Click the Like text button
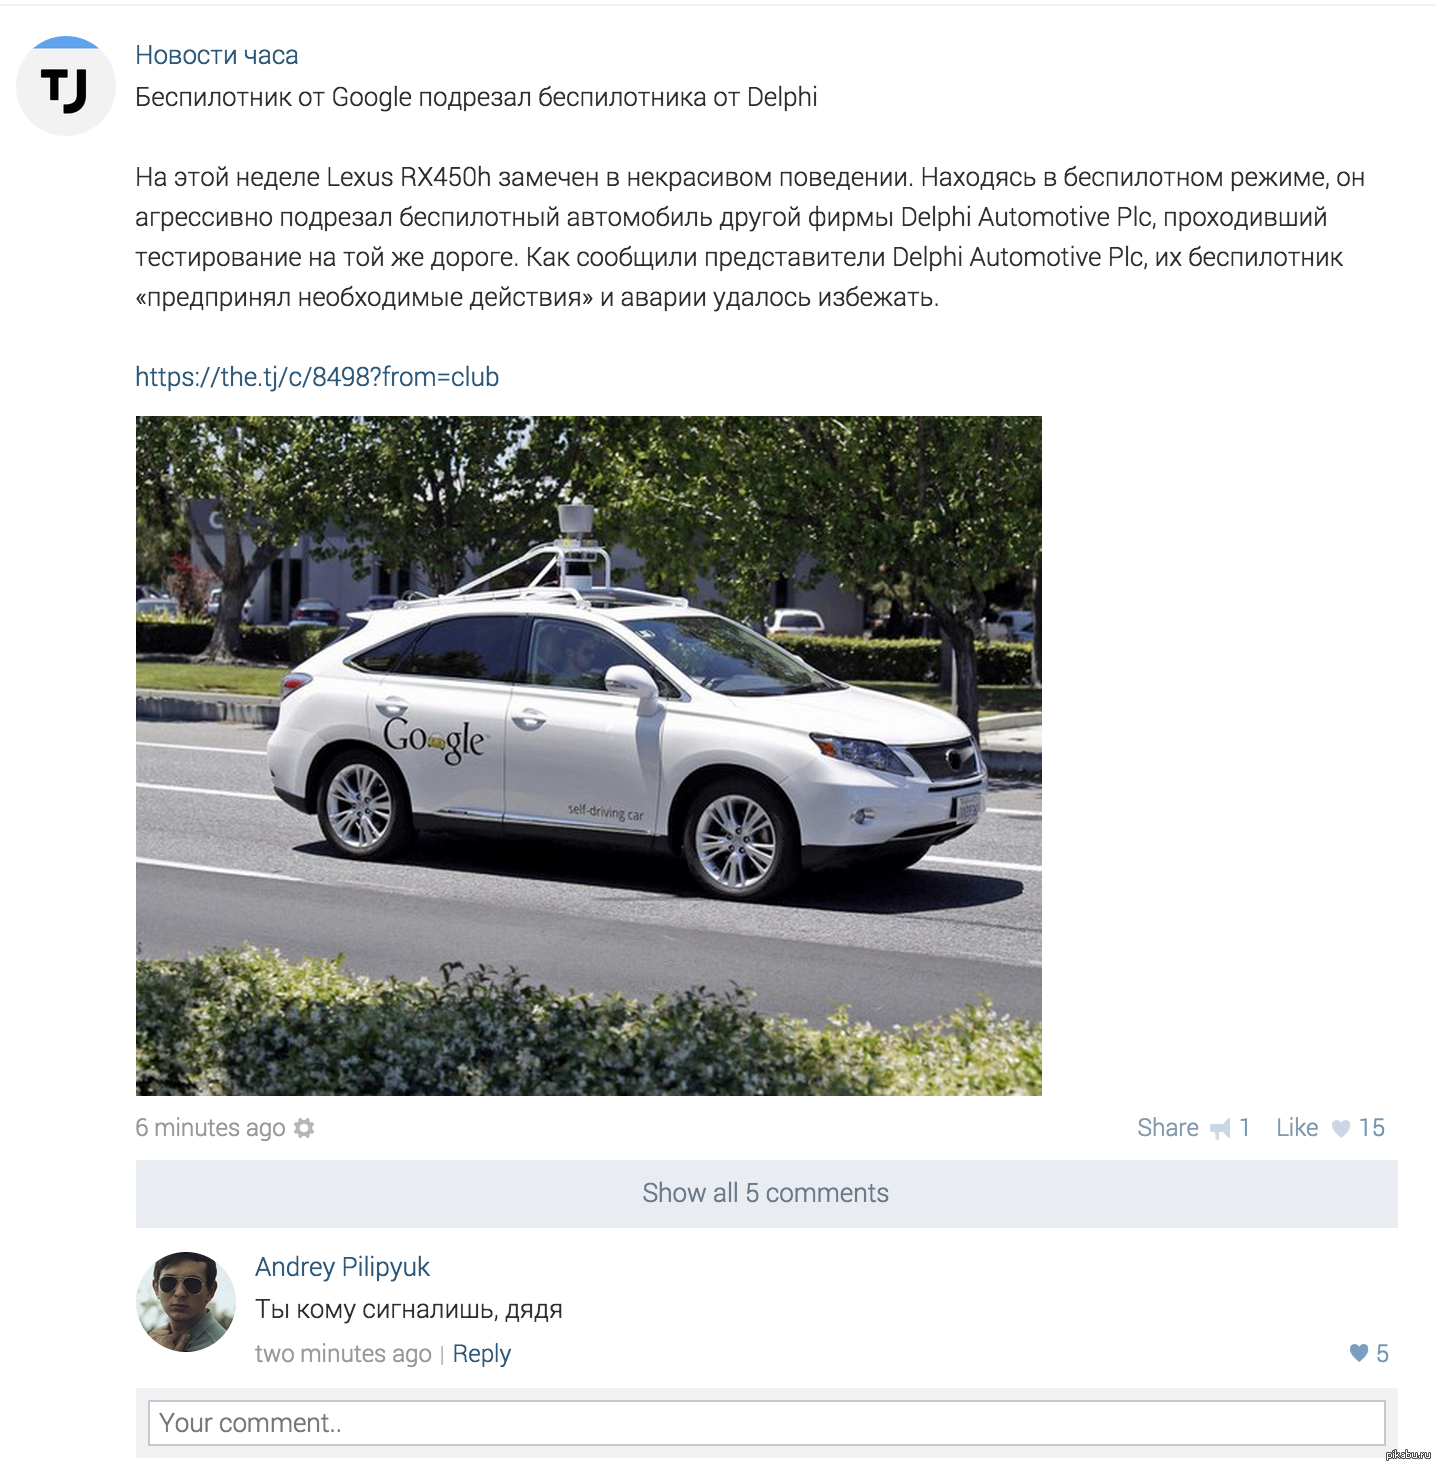The height and width of the screenshot is (1466, 1436). 1297,1128
